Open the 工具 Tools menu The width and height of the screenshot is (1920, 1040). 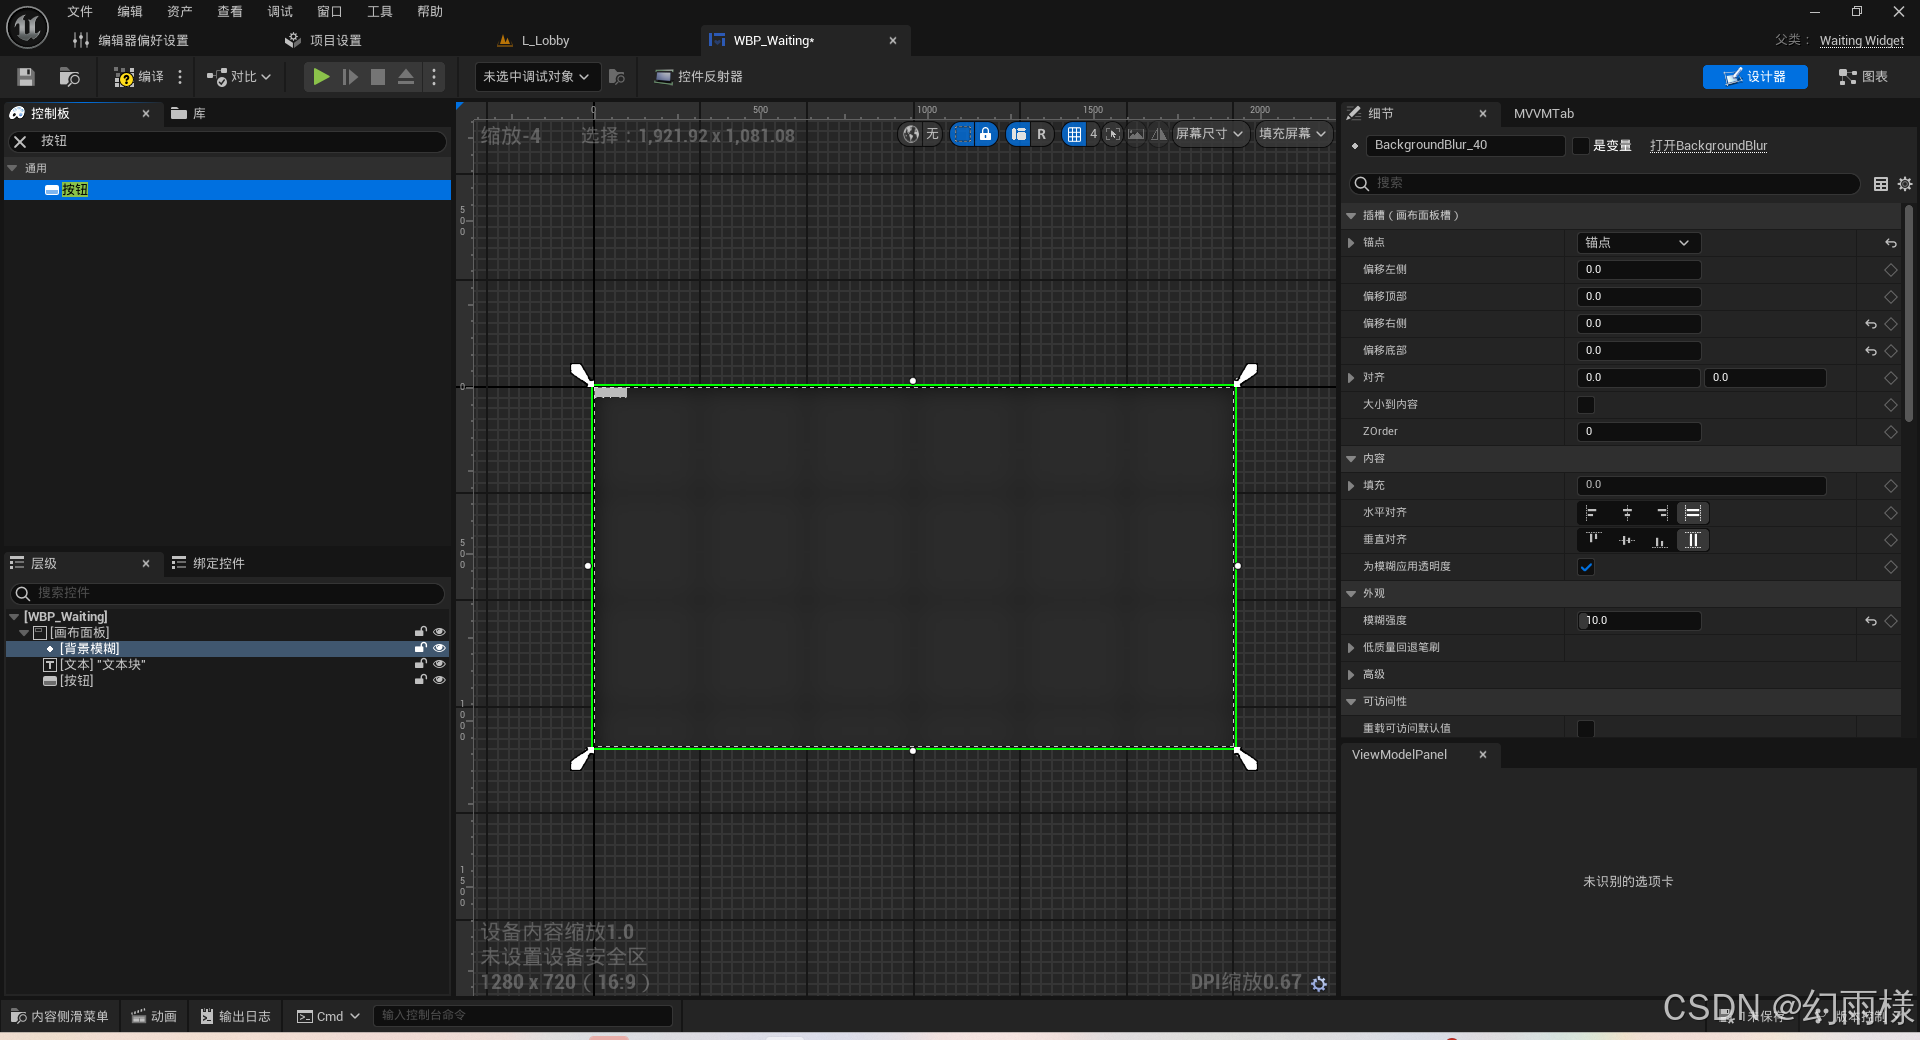380,12
